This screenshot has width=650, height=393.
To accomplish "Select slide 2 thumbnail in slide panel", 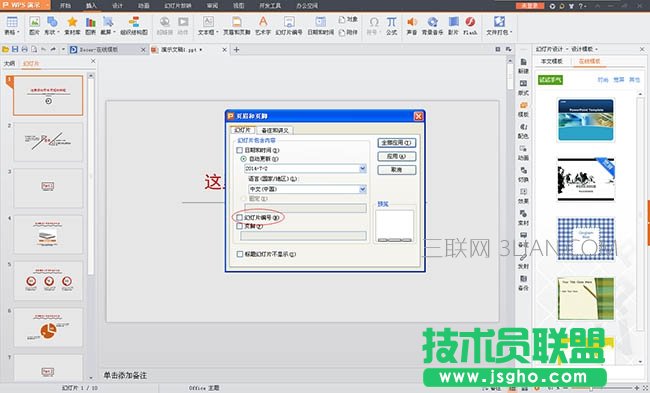I will [48, 141].
